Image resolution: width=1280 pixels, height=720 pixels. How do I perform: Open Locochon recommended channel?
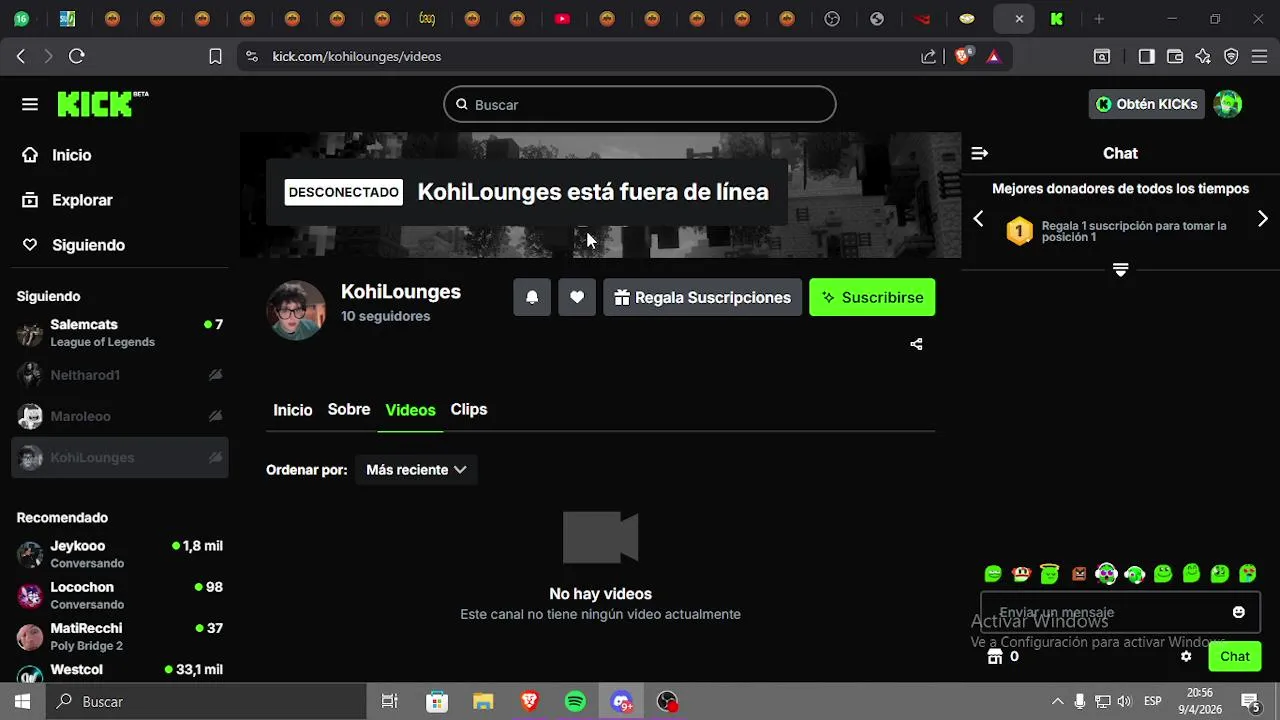point(120,595)
